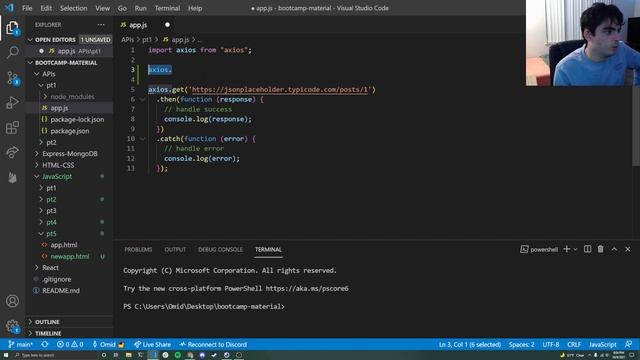Expand the OUTLINE section
This screenshot has height=360, width=640.
(x=47, y=322)
